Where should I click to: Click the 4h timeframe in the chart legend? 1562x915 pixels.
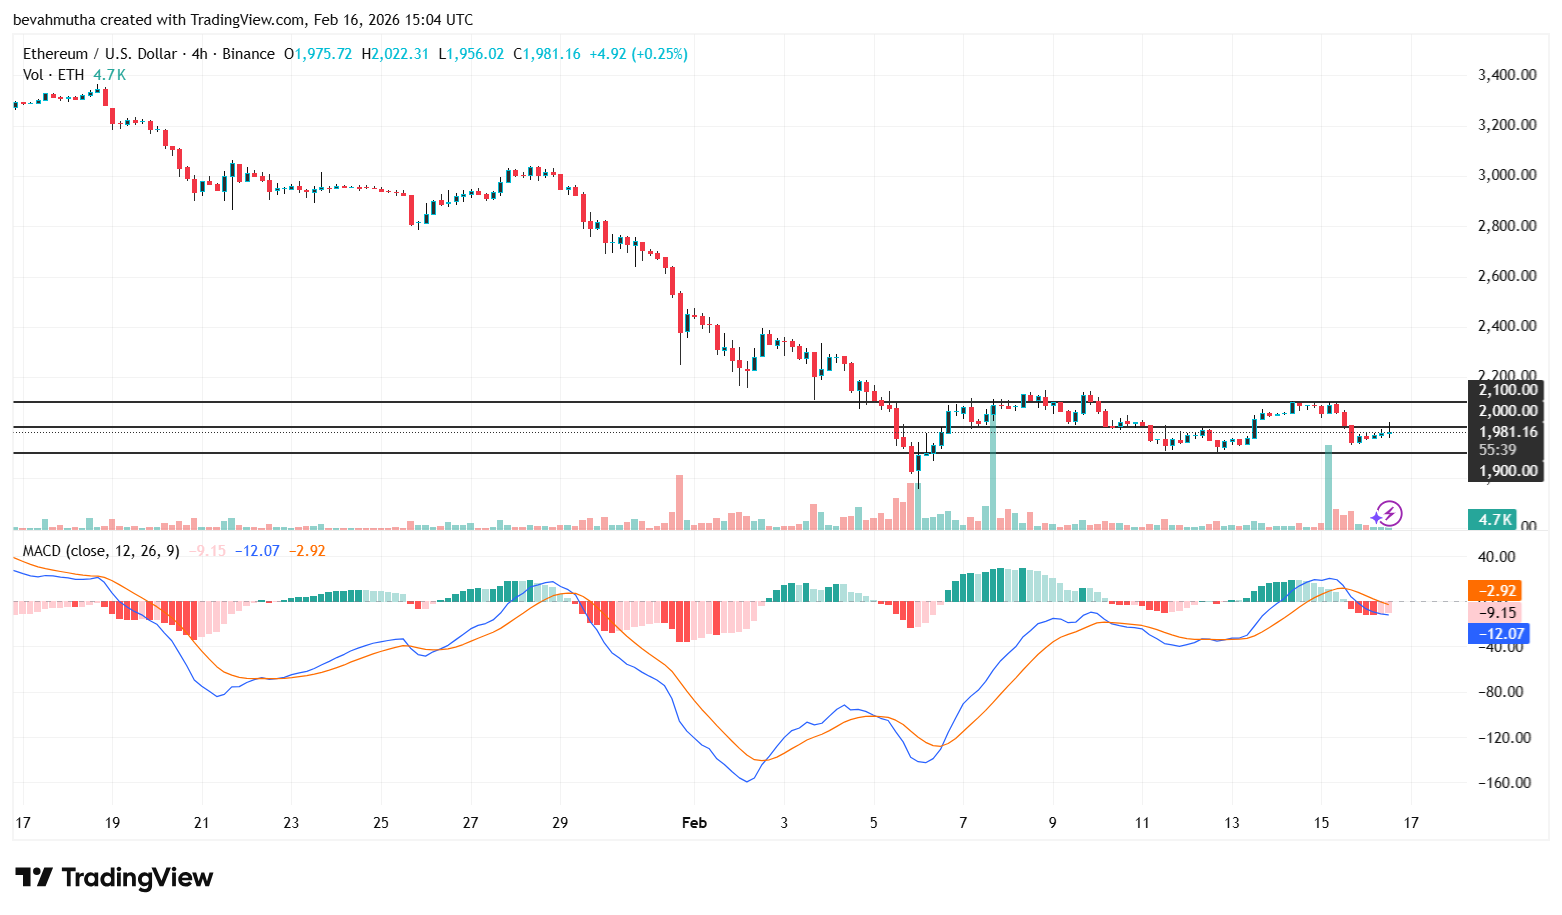pyautogui.click(x=197, y=54)
